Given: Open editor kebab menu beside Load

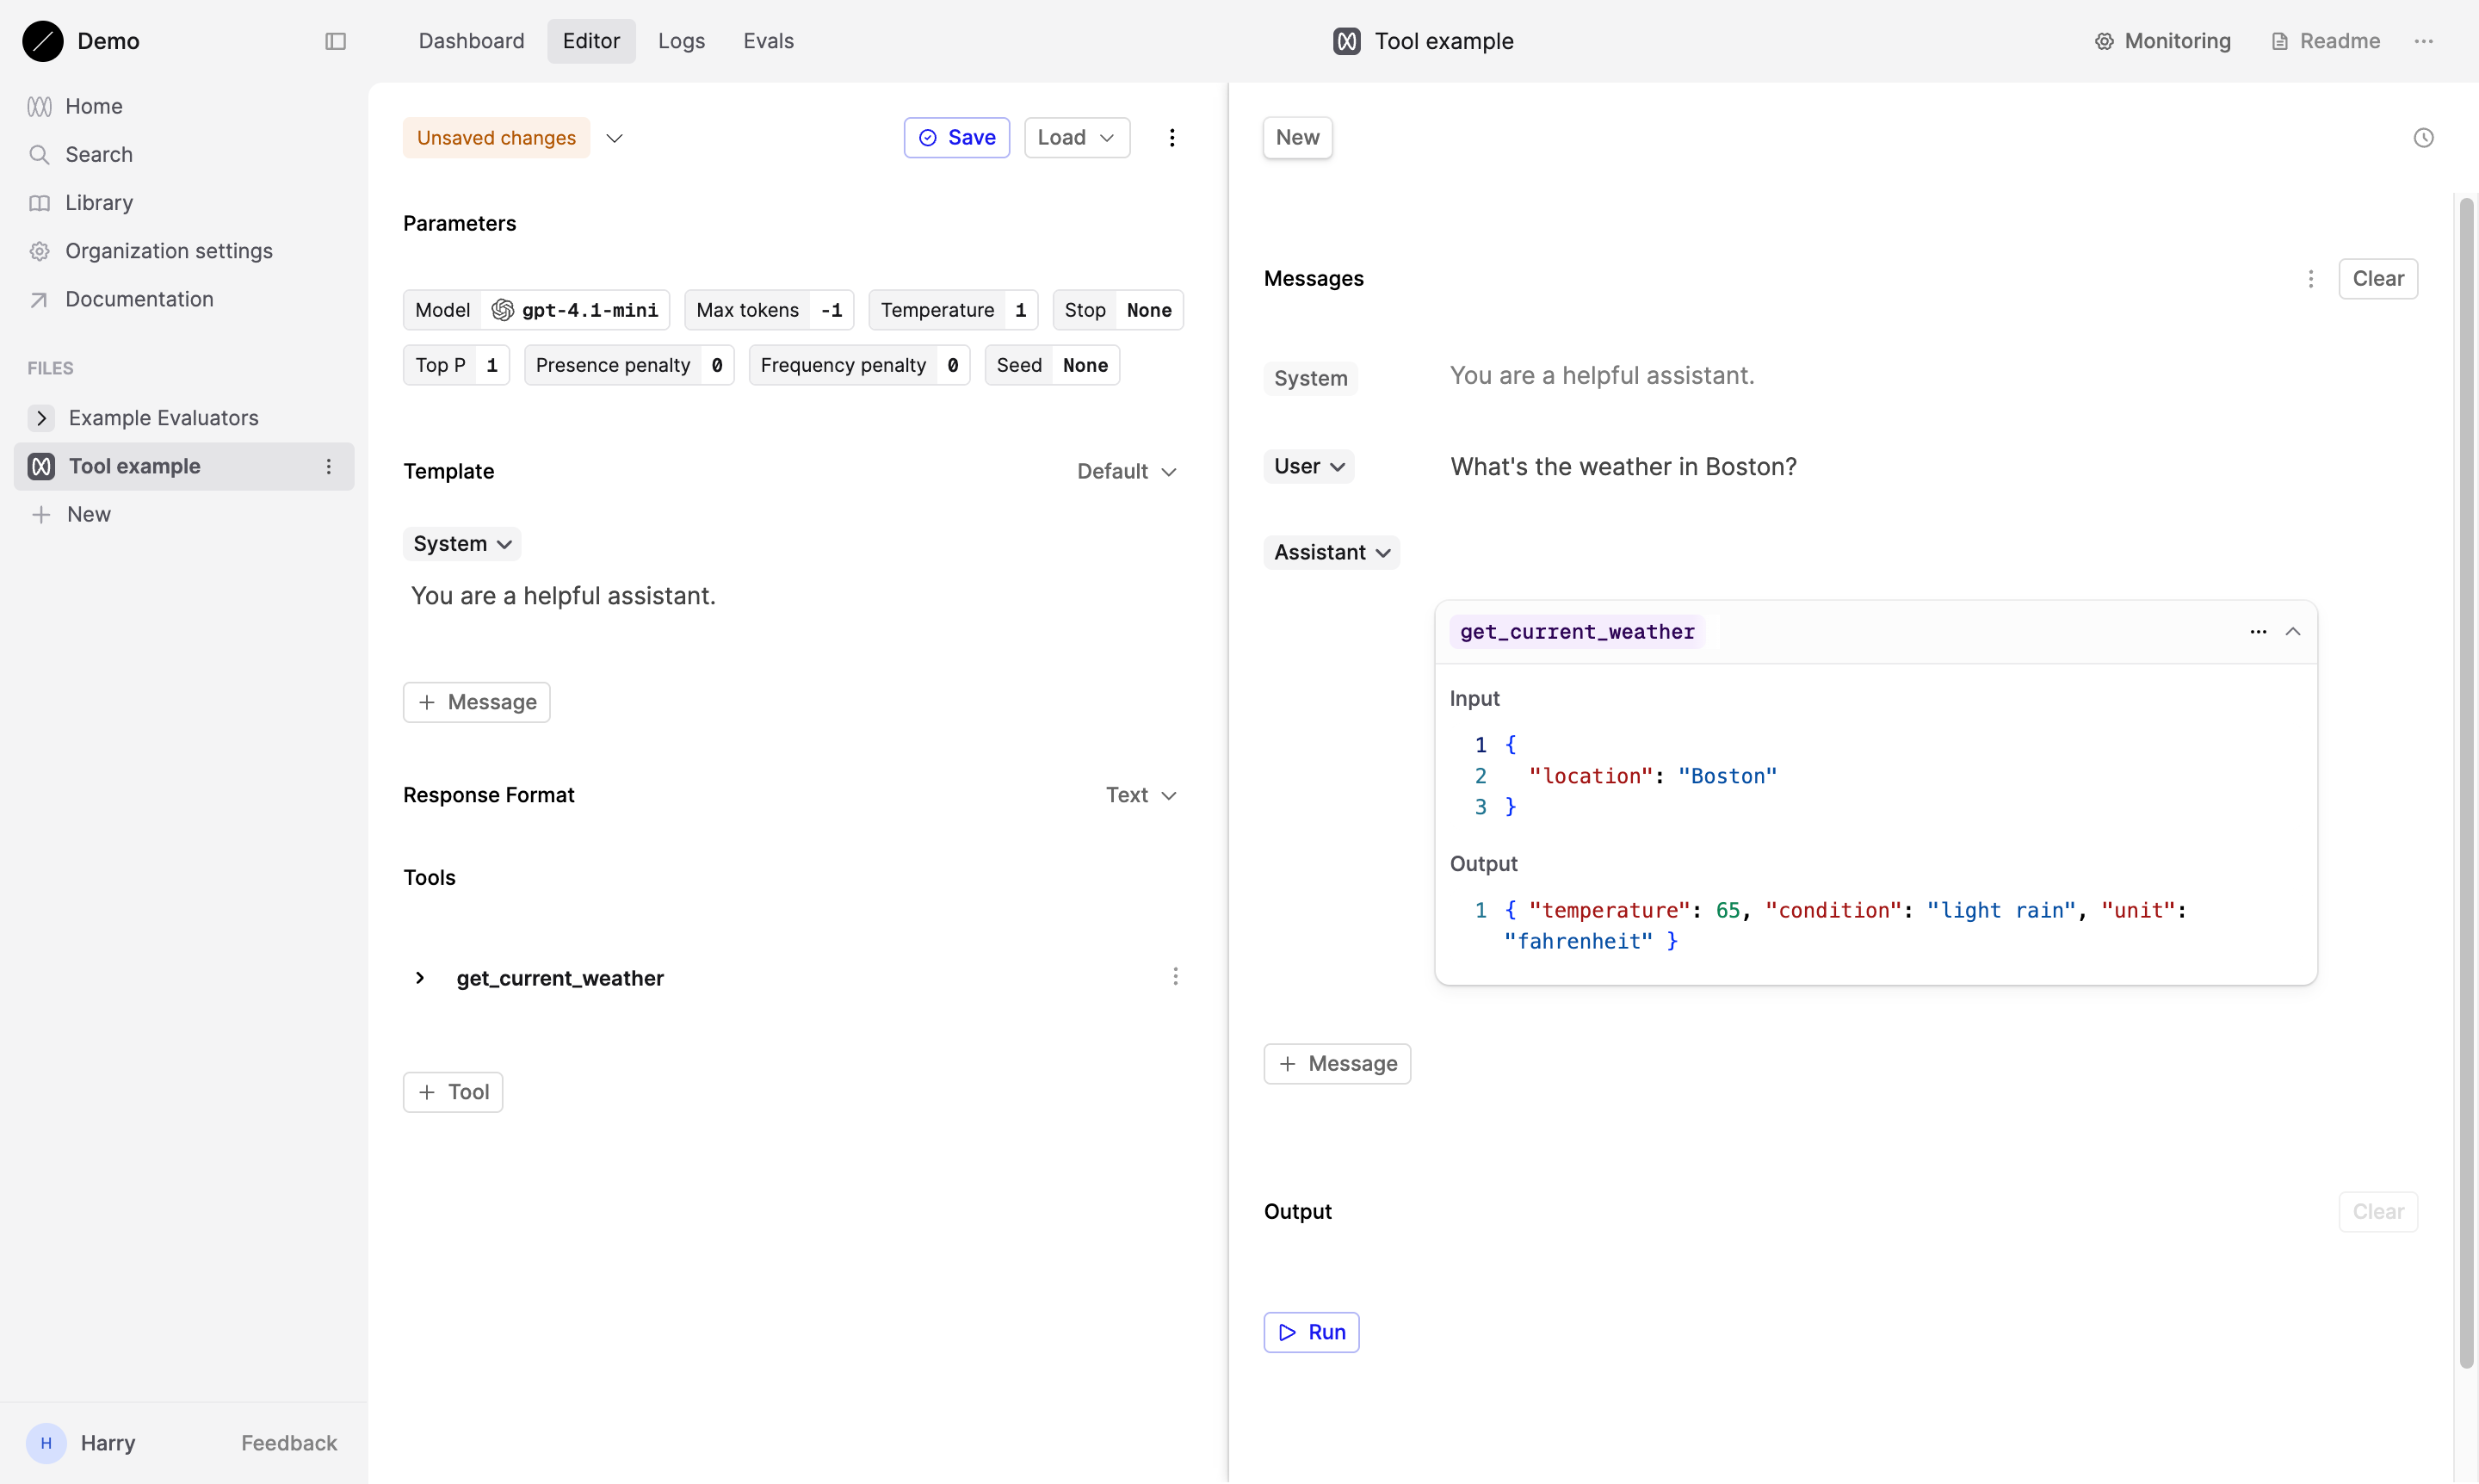Looking at the screenshot, I should point(1172,138).
